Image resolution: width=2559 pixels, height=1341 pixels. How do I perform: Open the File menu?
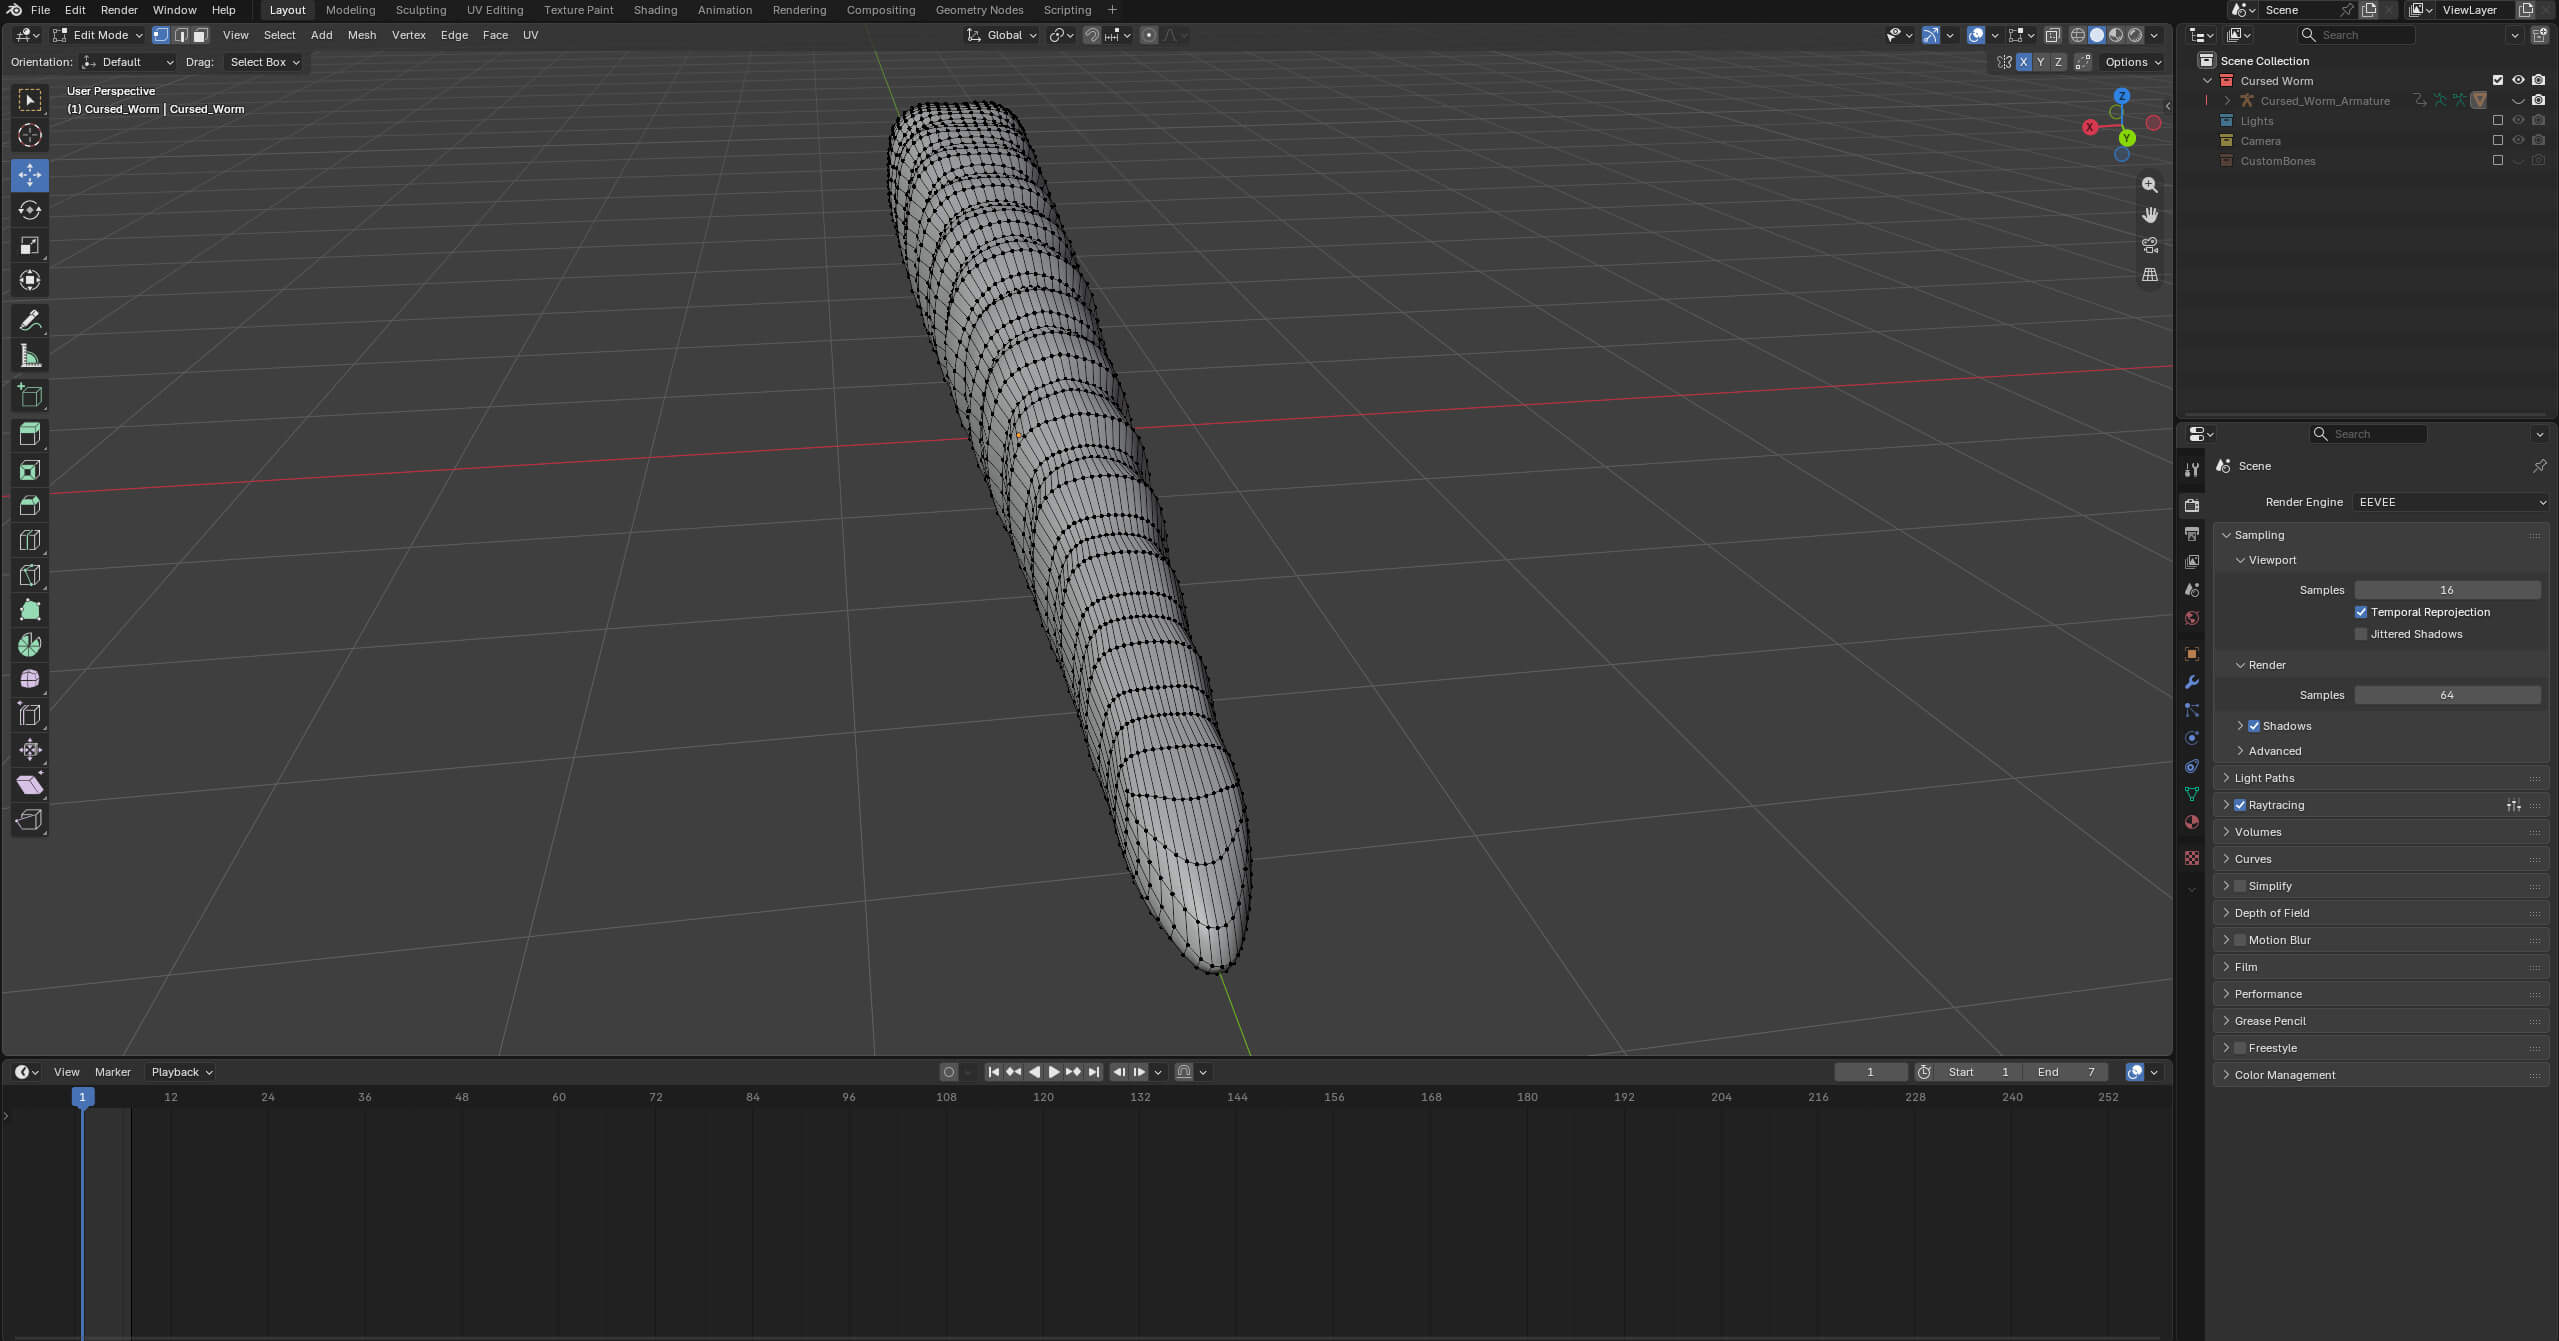pyautogui.click(x=40, y=10)
